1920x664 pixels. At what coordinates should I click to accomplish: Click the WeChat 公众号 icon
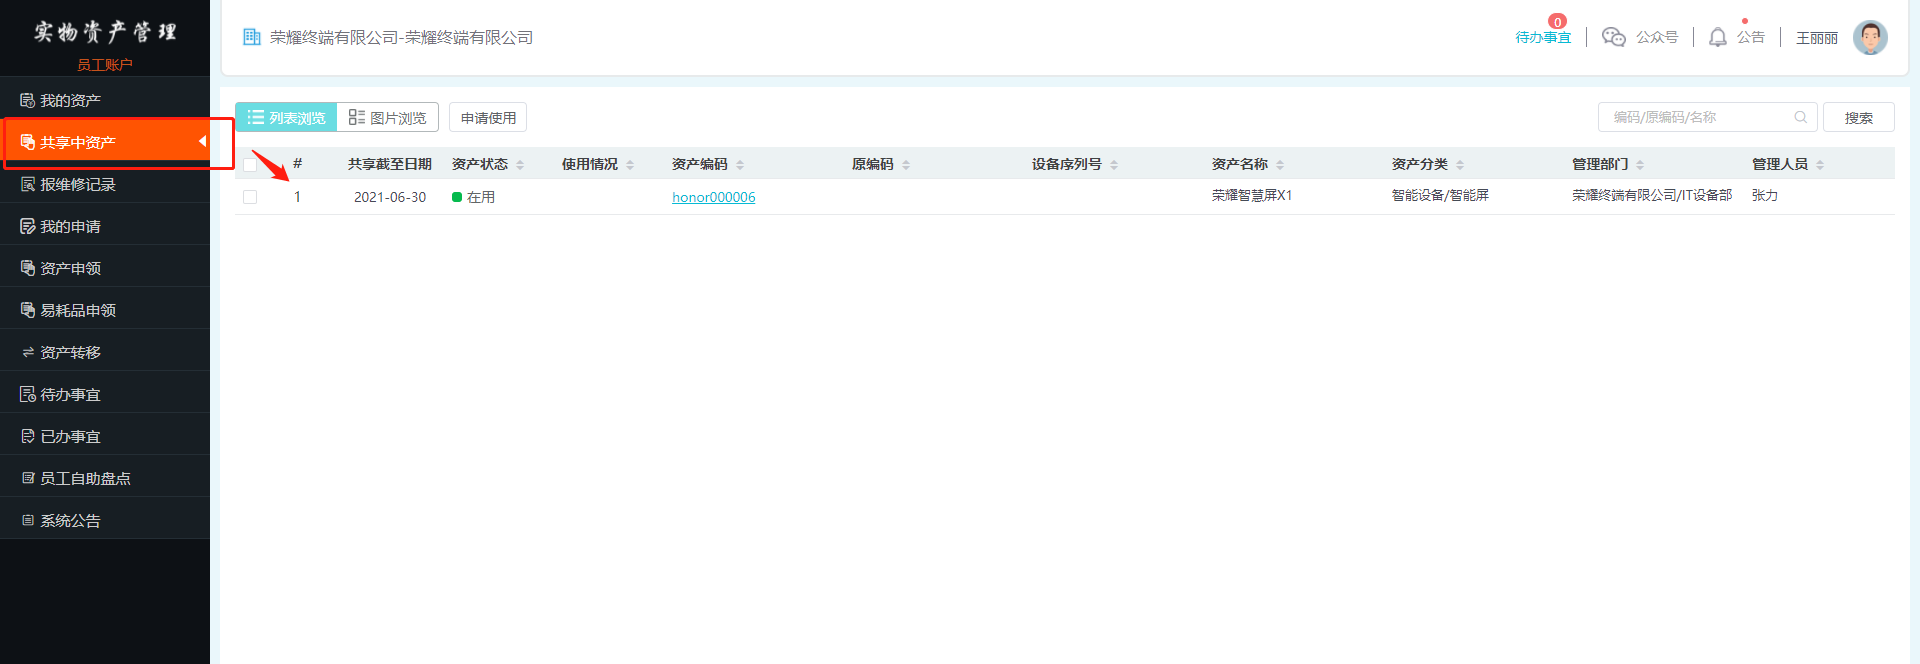1613,37
